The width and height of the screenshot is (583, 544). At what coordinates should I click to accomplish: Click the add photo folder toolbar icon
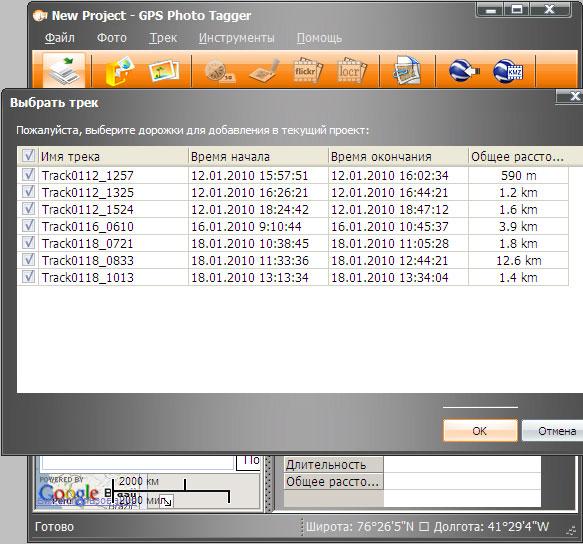tap(119, 70)
